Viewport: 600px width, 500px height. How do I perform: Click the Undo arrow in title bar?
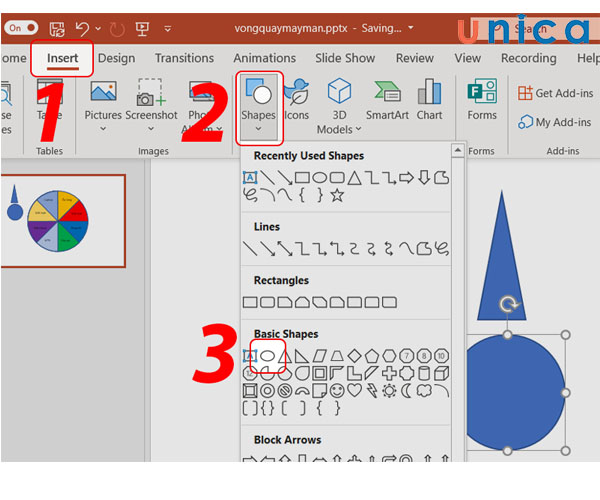coord(83,29)
